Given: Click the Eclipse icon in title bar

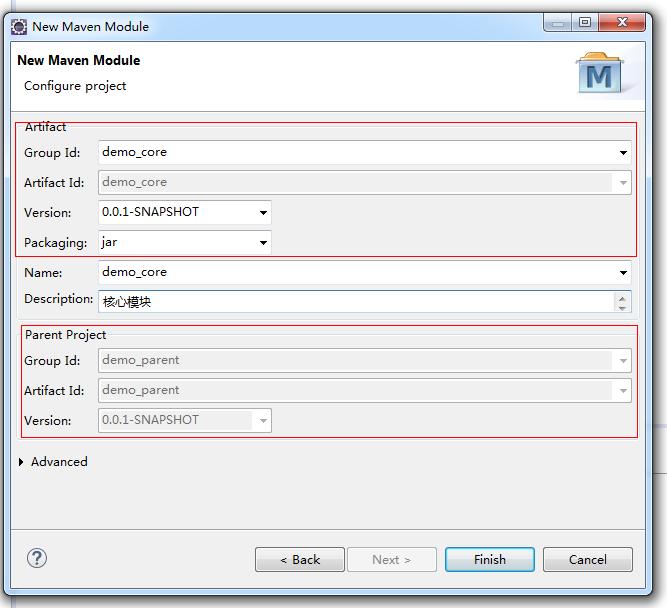Looking at the screenshot, I should pyautogui.click(x=19, y=27).
